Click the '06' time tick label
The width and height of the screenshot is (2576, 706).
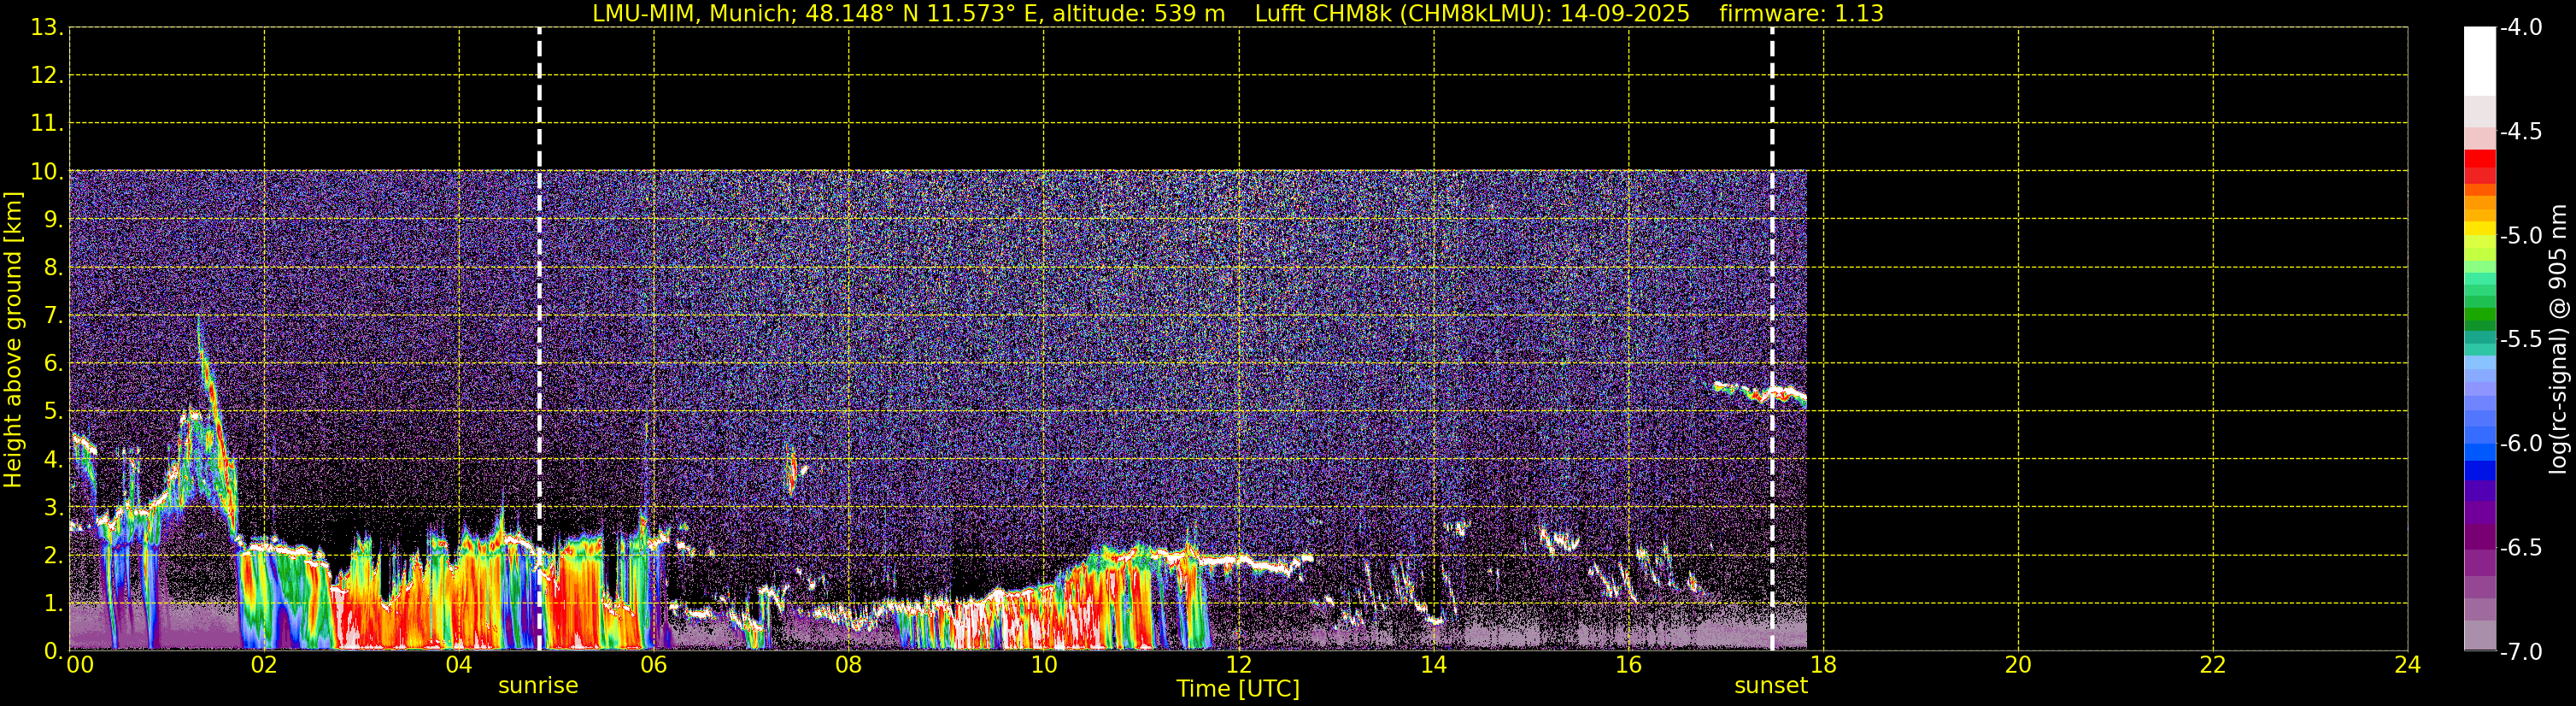(x=654, y=665)
